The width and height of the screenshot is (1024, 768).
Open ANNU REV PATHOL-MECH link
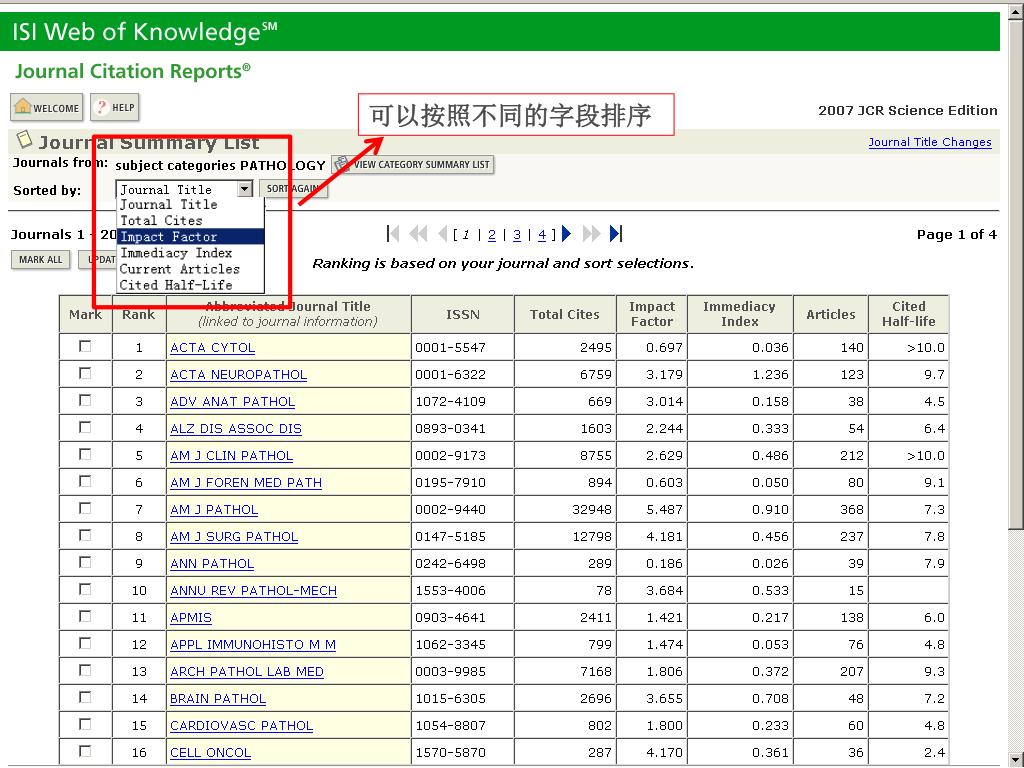(253, 591)
